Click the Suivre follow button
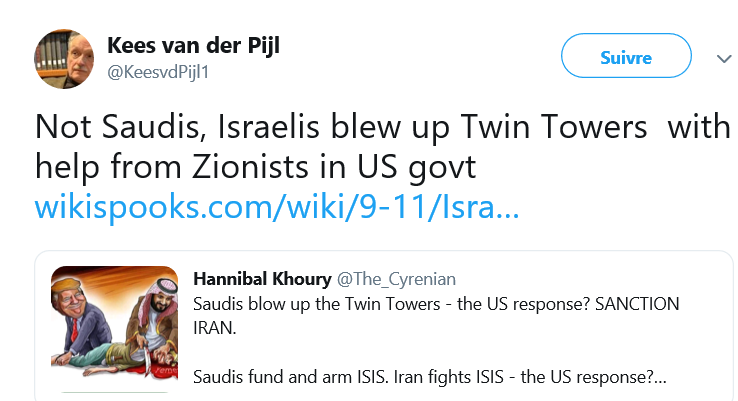 (625, 56)
